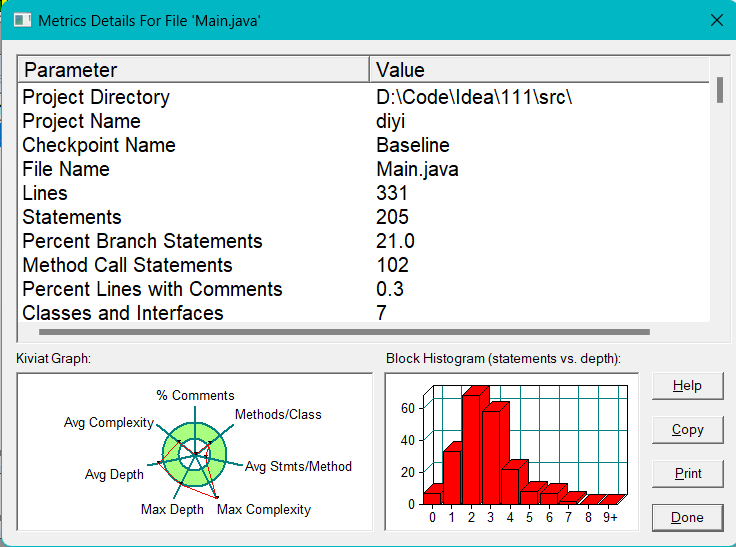Click the Methods/Class axis label
This screenshot has height=547, width=736.
click(x=278, y=414)
